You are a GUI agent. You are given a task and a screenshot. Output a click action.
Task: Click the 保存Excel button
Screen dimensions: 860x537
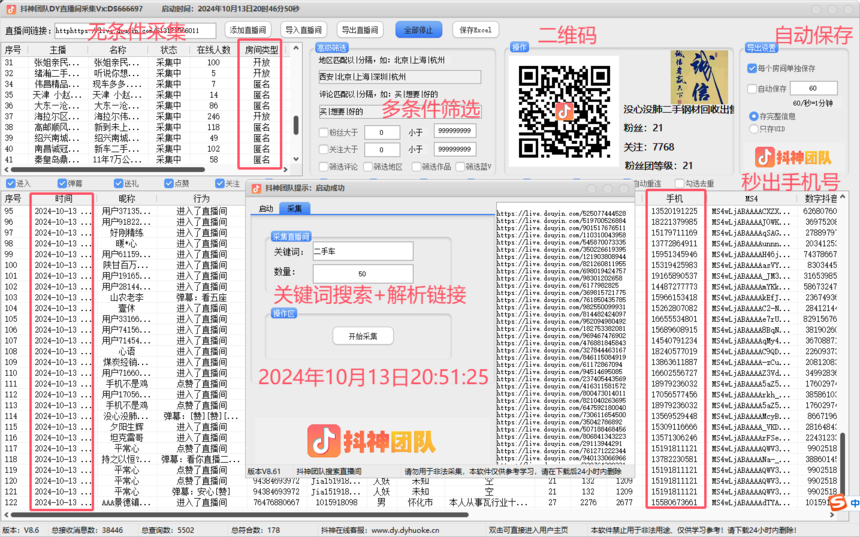click(476, 30)
